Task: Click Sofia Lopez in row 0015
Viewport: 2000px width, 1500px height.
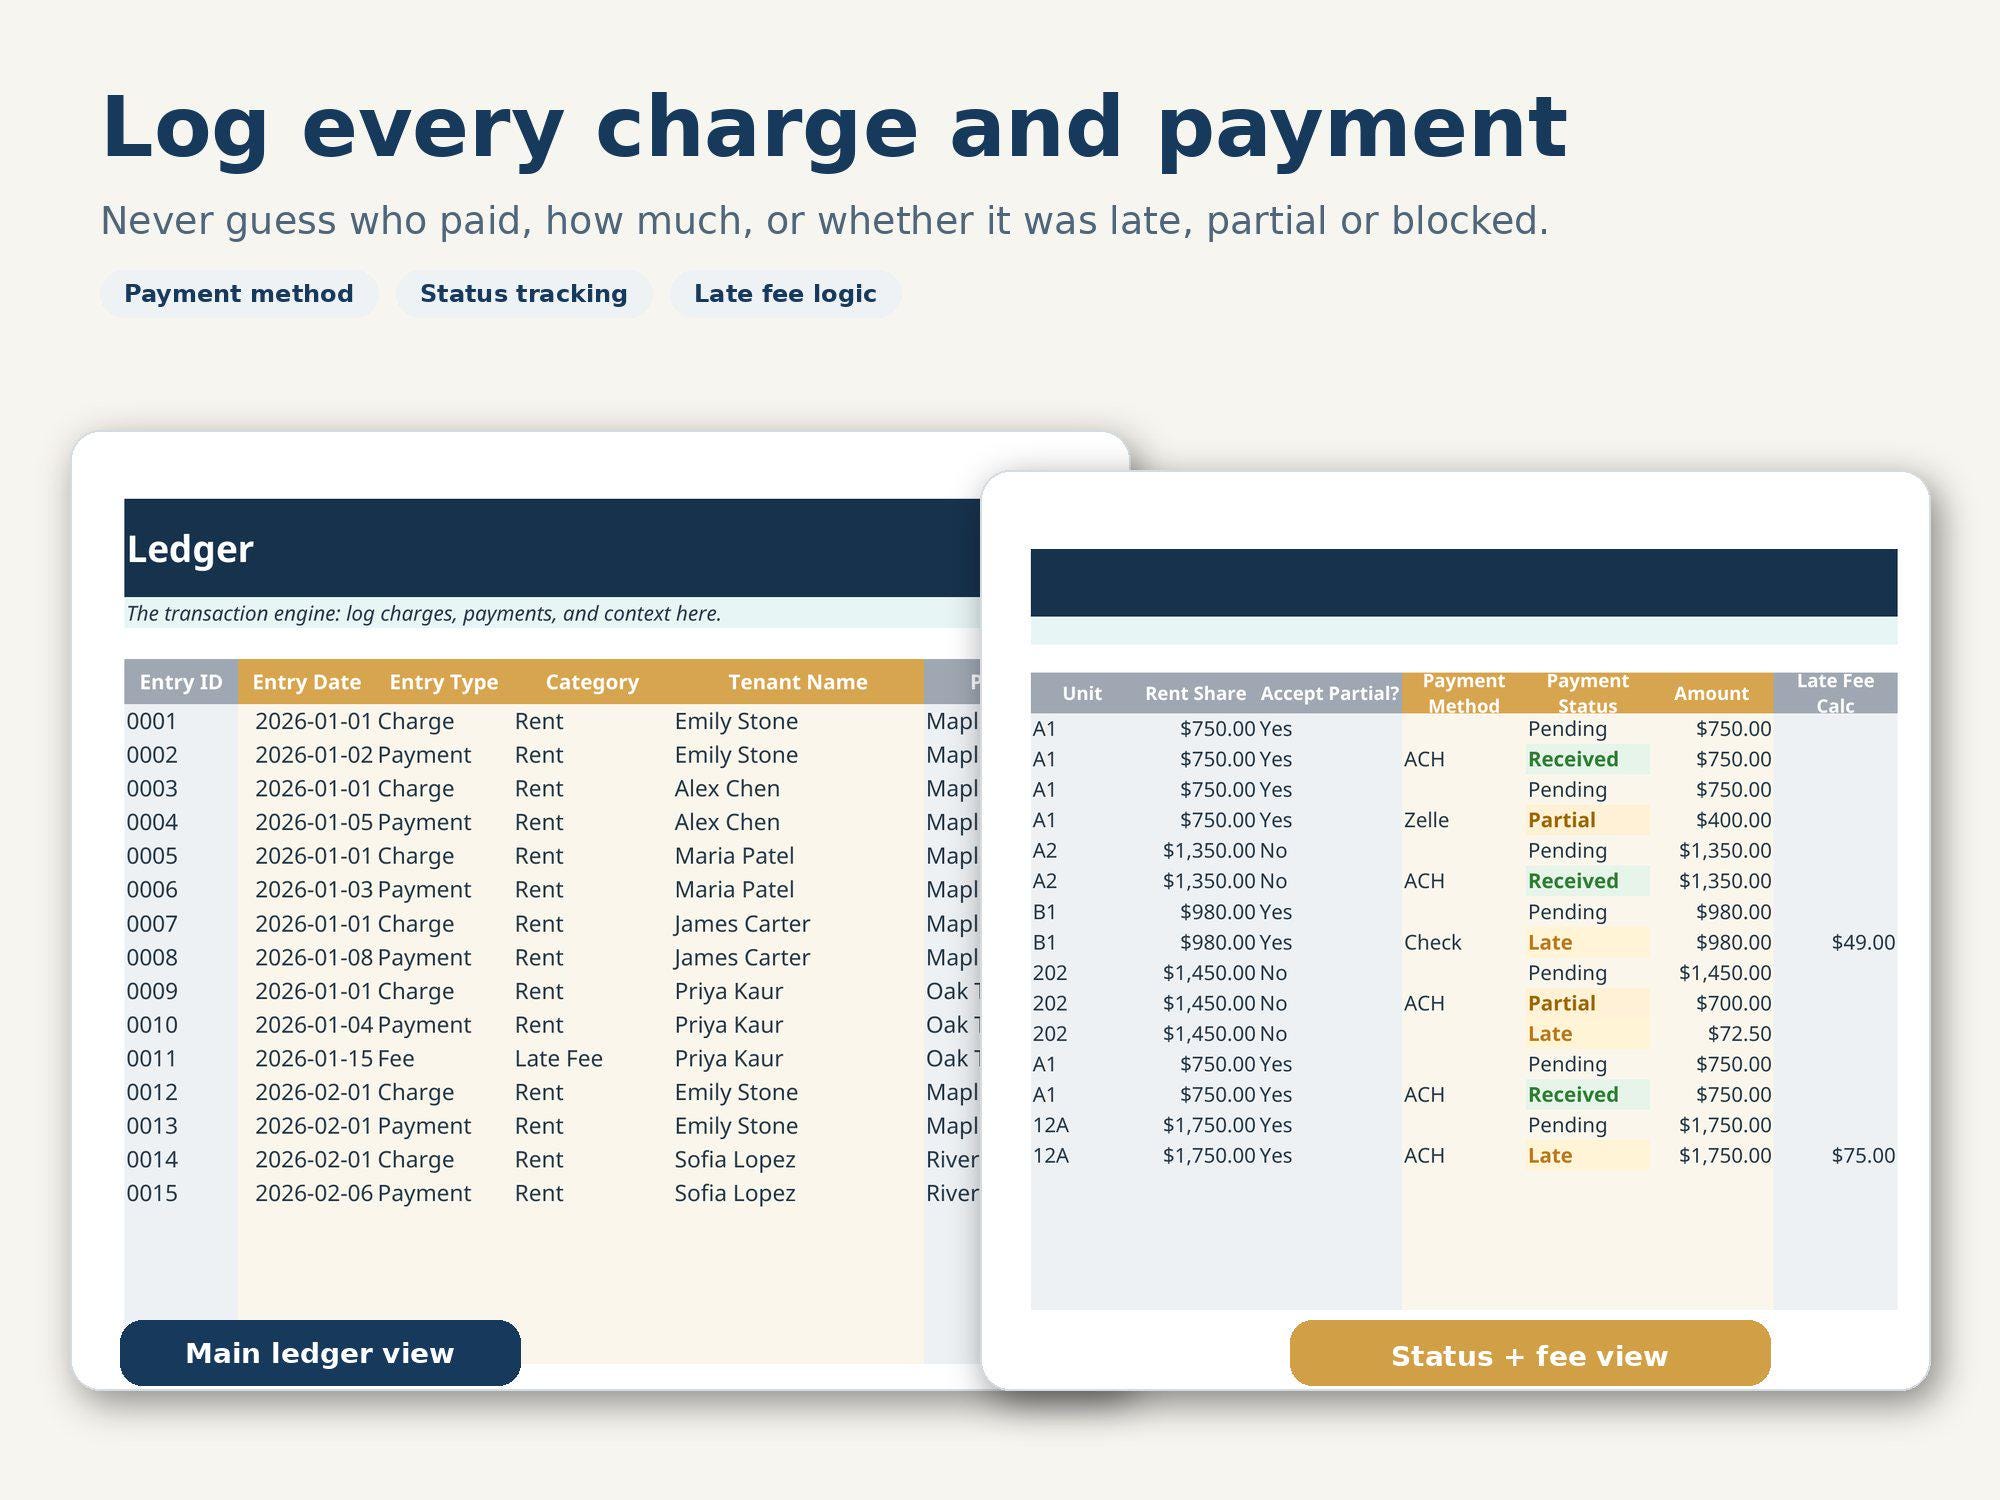Action: 735,1193
